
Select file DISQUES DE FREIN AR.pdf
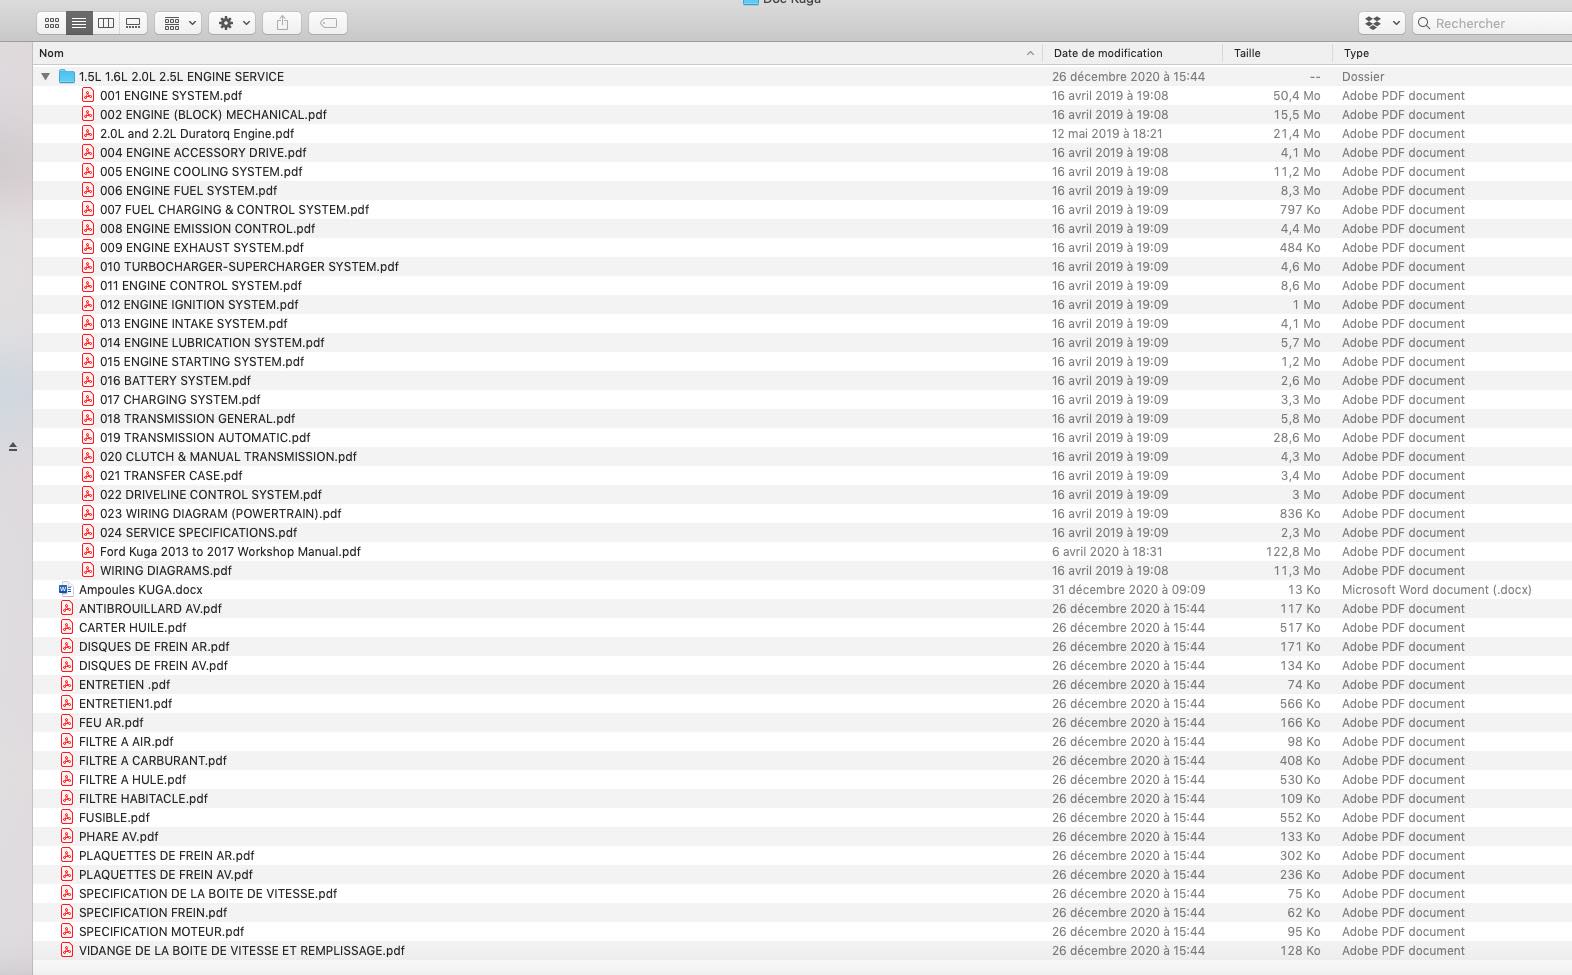tap(154, 646)
